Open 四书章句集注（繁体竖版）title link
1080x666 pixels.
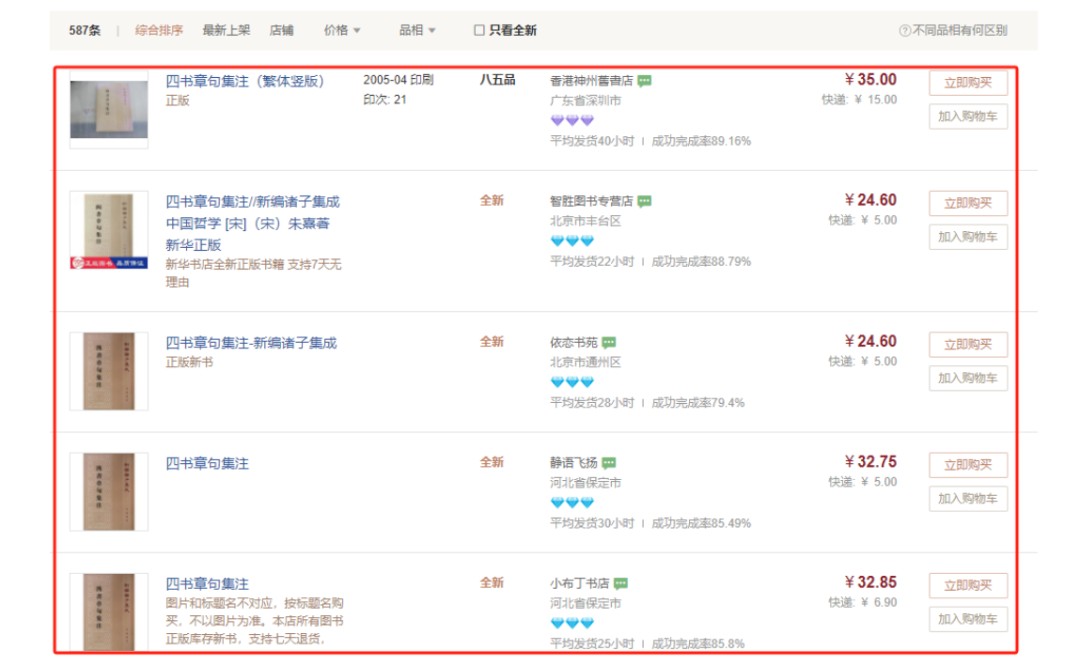(245, 81)
